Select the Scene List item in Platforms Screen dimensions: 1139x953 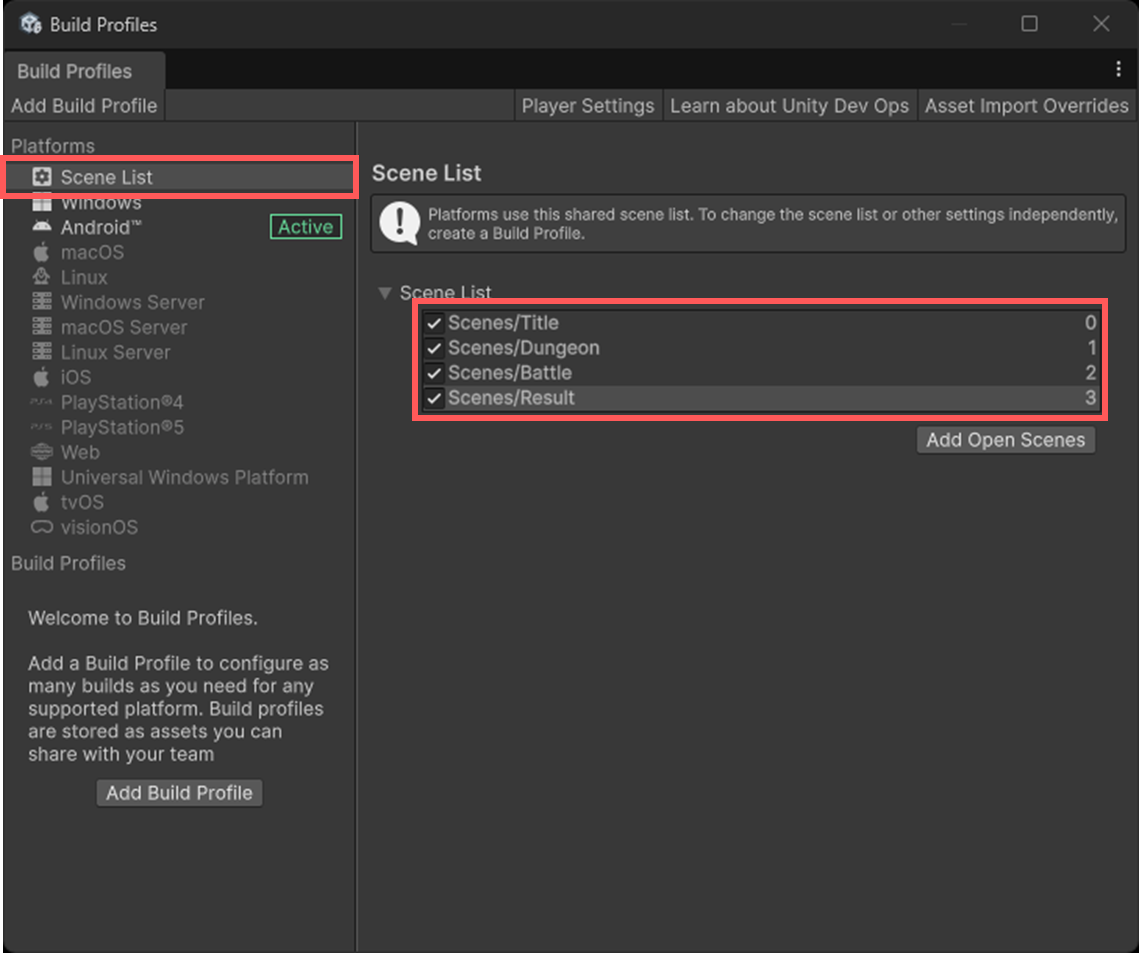pos(106,177)
